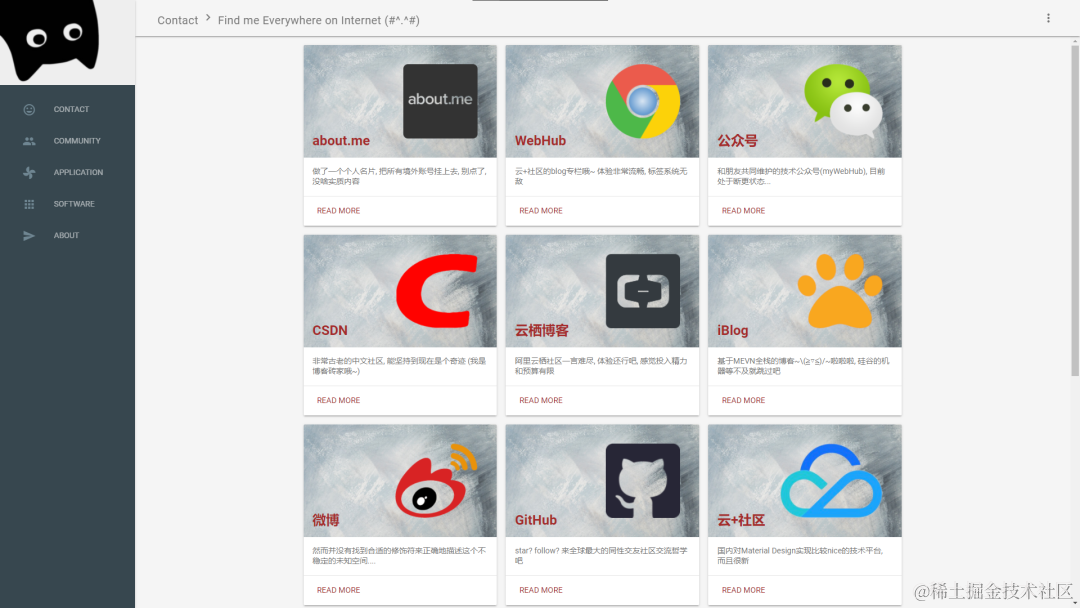The height and width of the screenshot is (608, 1080).
Task: Click the WeChat logo on 公众号 card
Action: click(843, 101)
